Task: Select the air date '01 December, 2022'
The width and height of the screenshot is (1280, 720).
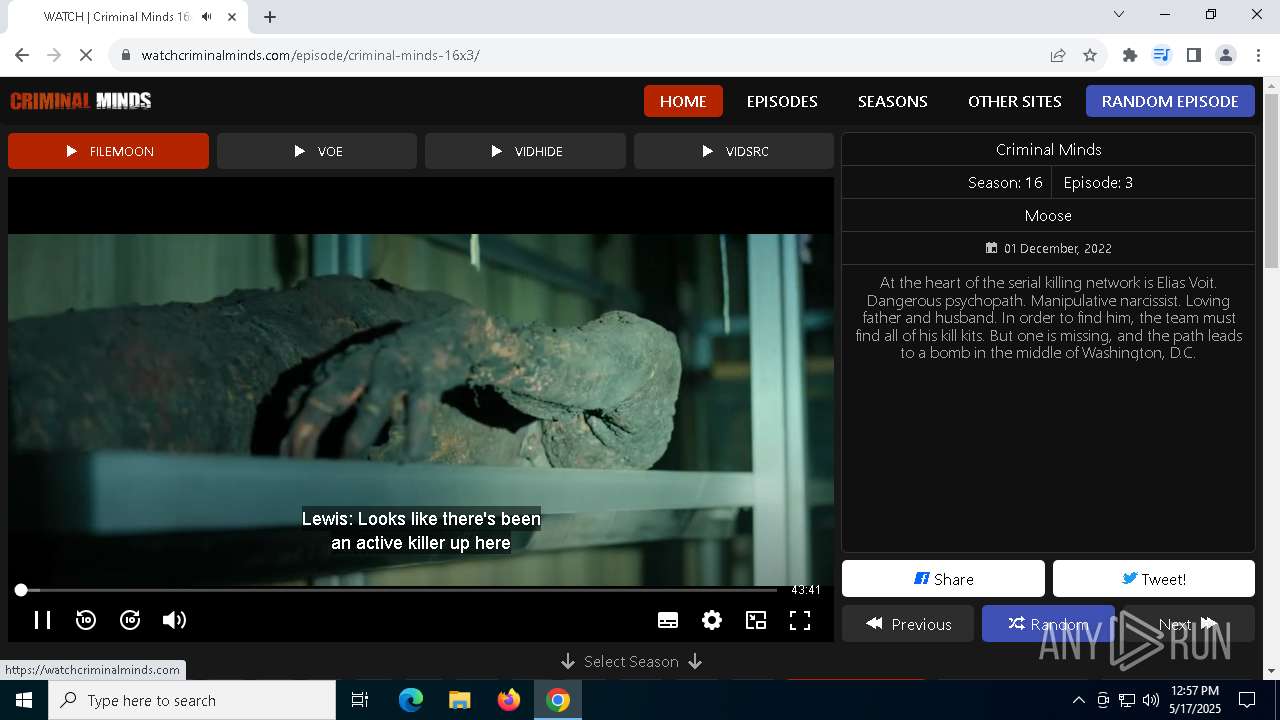Action: 1058,248
